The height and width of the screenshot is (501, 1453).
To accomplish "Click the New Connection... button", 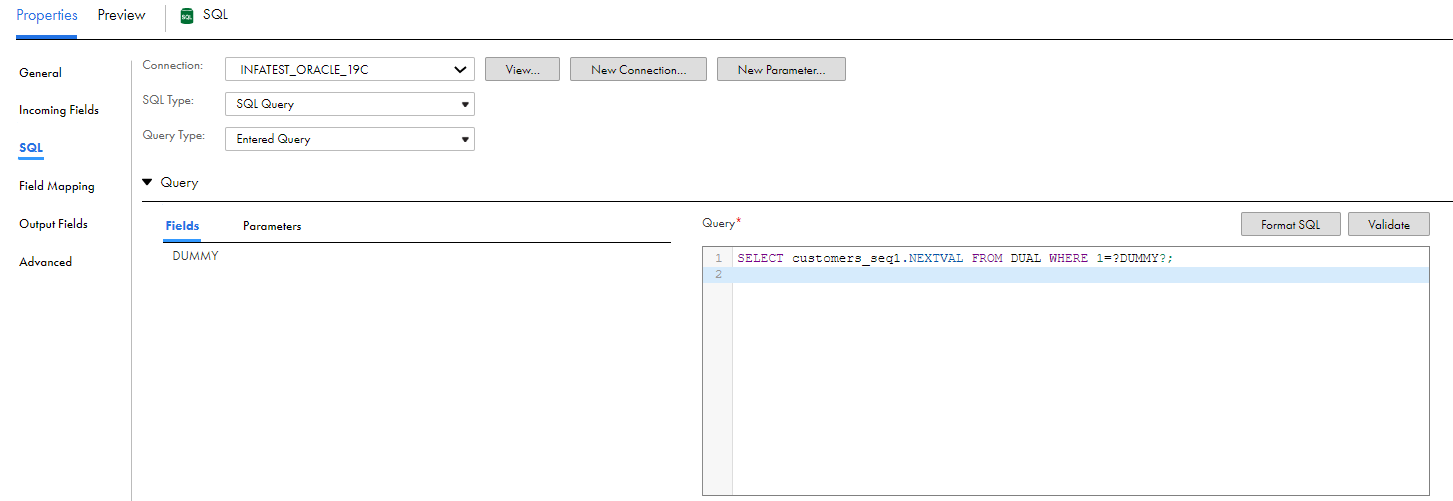I will point(638,70).
